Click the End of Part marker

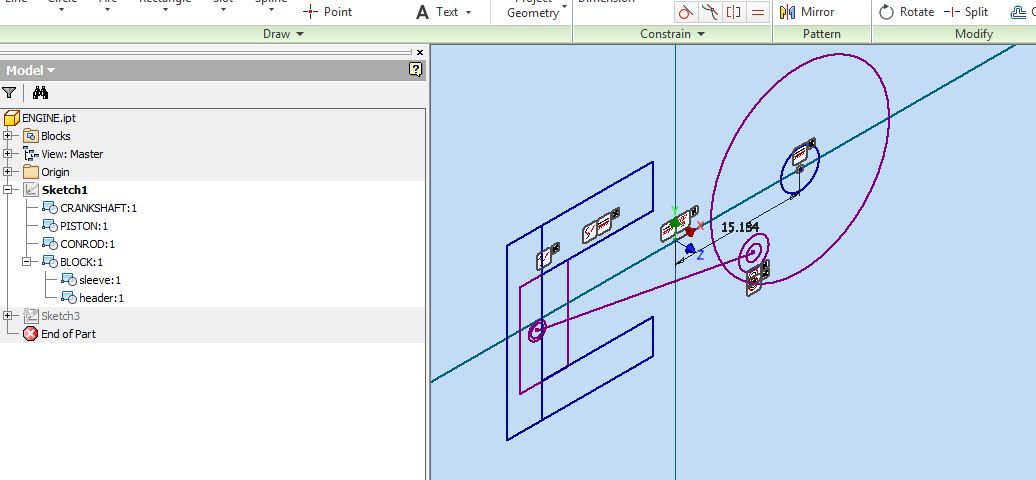[68, 334]
